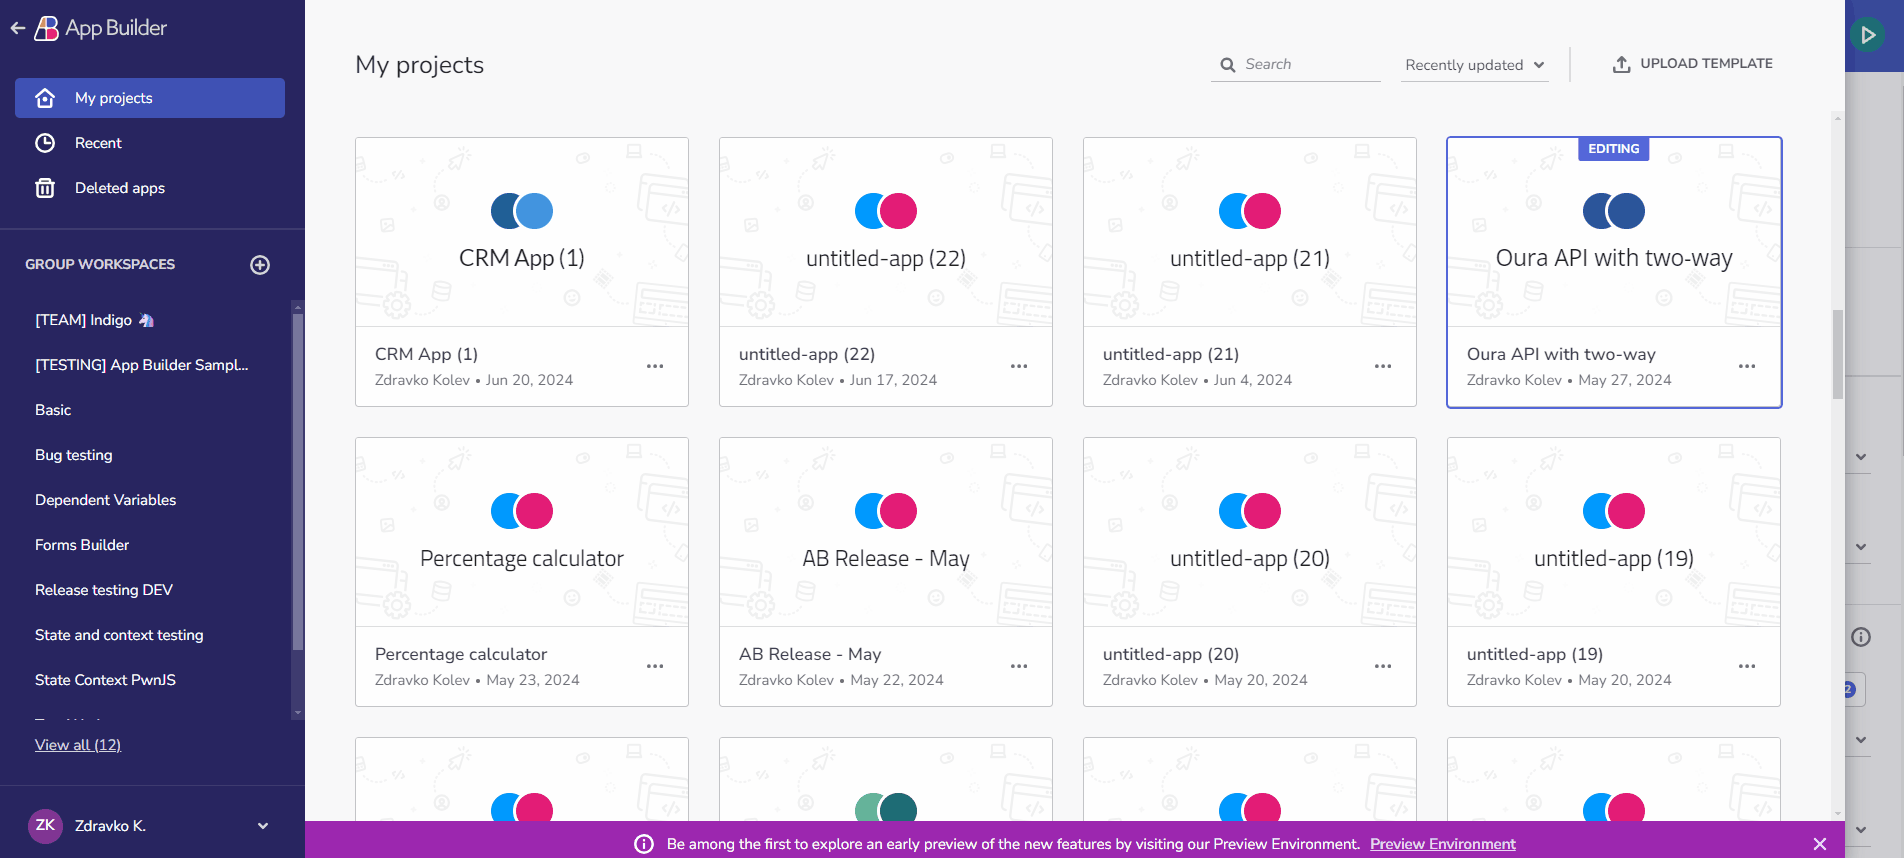Expand the Zdravko K. account menu
Screen dimensions: 1904x858
tap(263, 826)
